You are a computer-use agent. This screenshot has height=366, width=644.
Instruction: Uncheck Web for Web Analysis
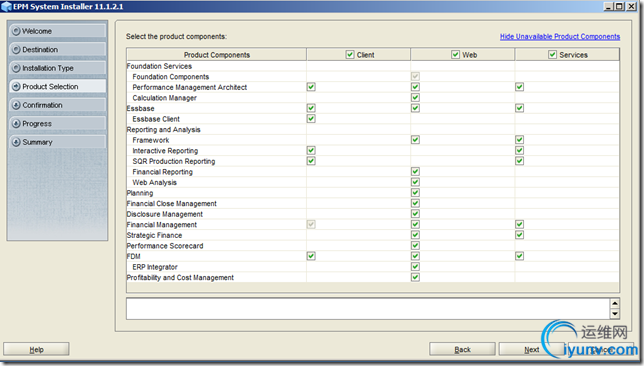click(x=415, y=182)
